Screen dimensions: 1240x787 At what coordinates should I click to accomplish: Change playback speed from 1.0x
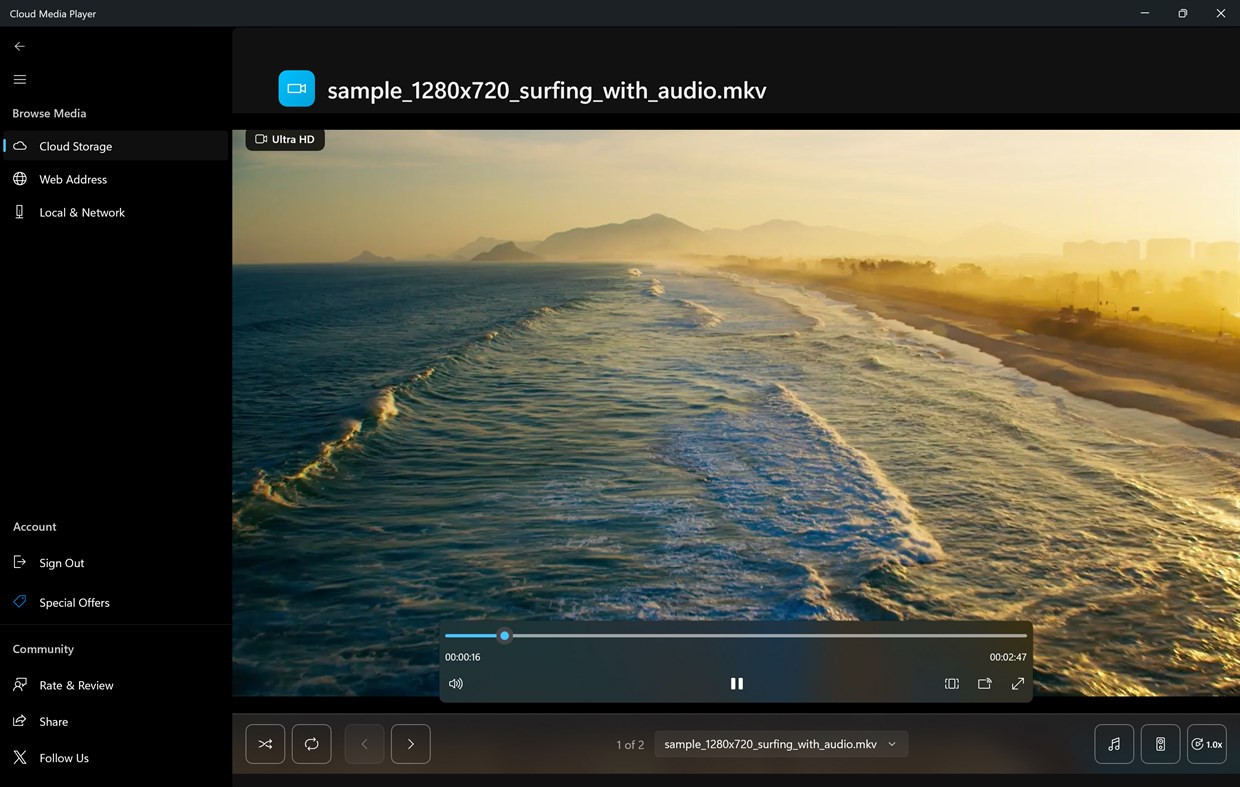pos(1207,744)
